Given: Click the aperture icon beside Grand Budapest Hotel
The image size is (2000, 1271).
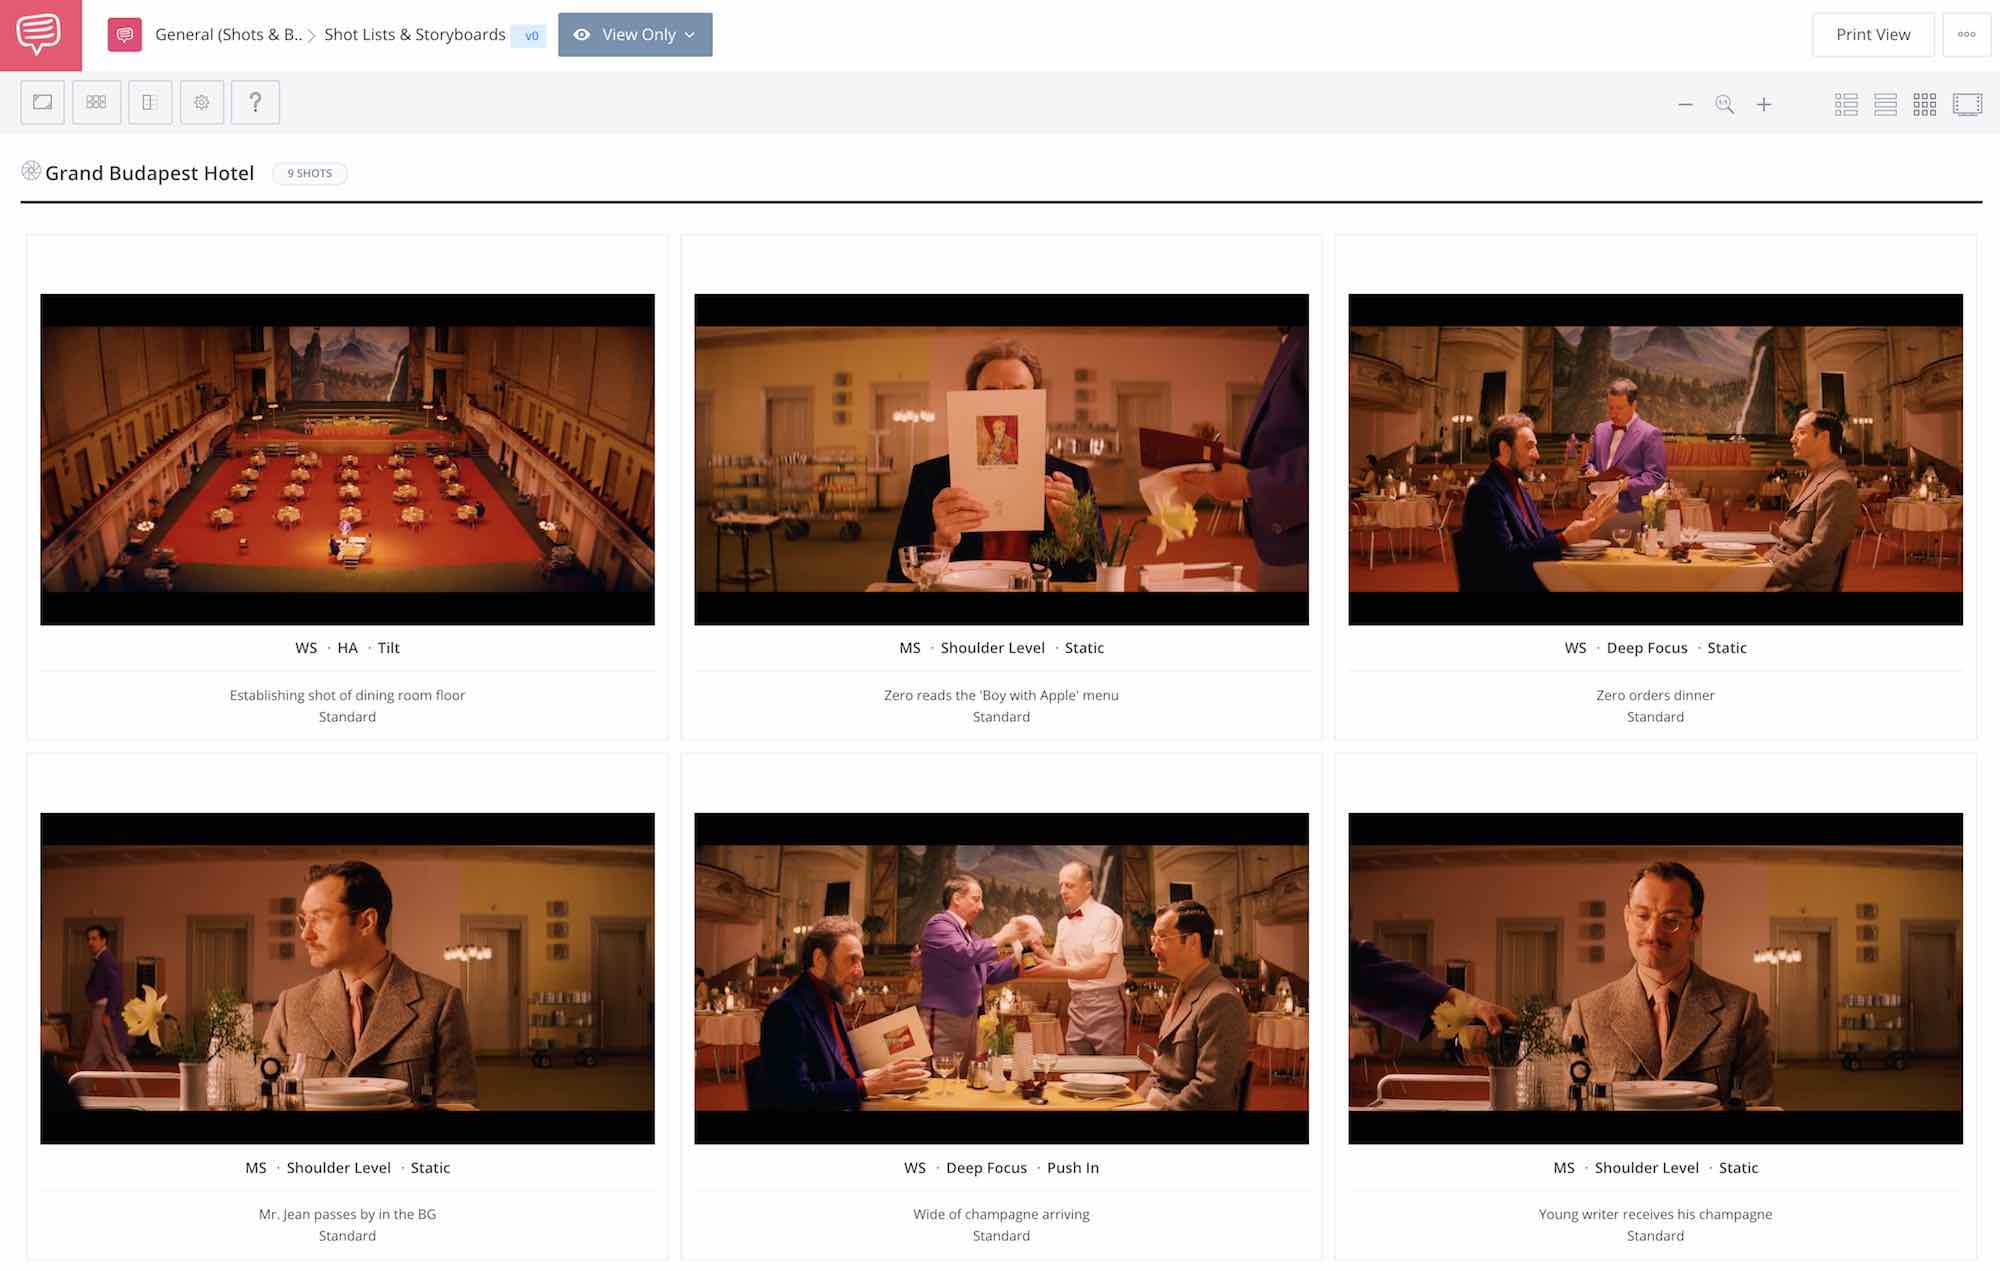Looking at the screenshot, I should (31, 171).
